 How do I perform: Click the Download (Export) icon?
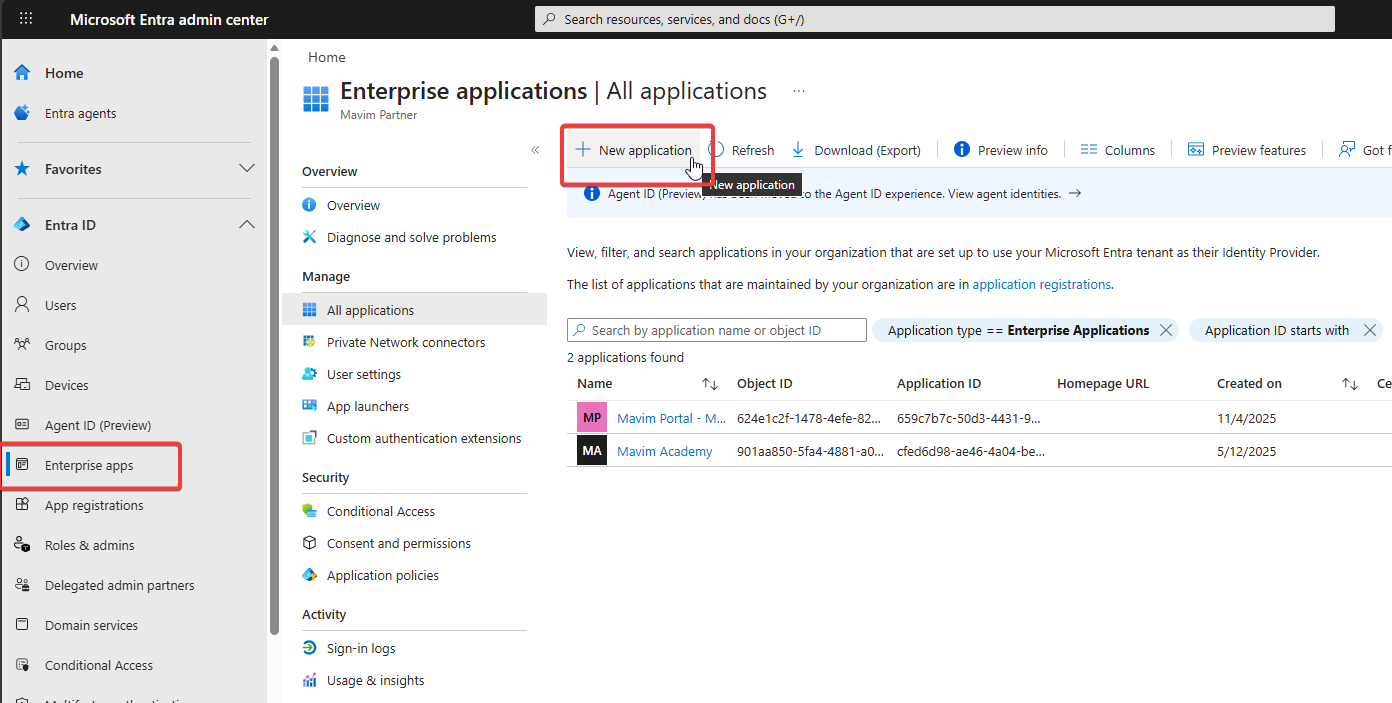coord(798,150)
